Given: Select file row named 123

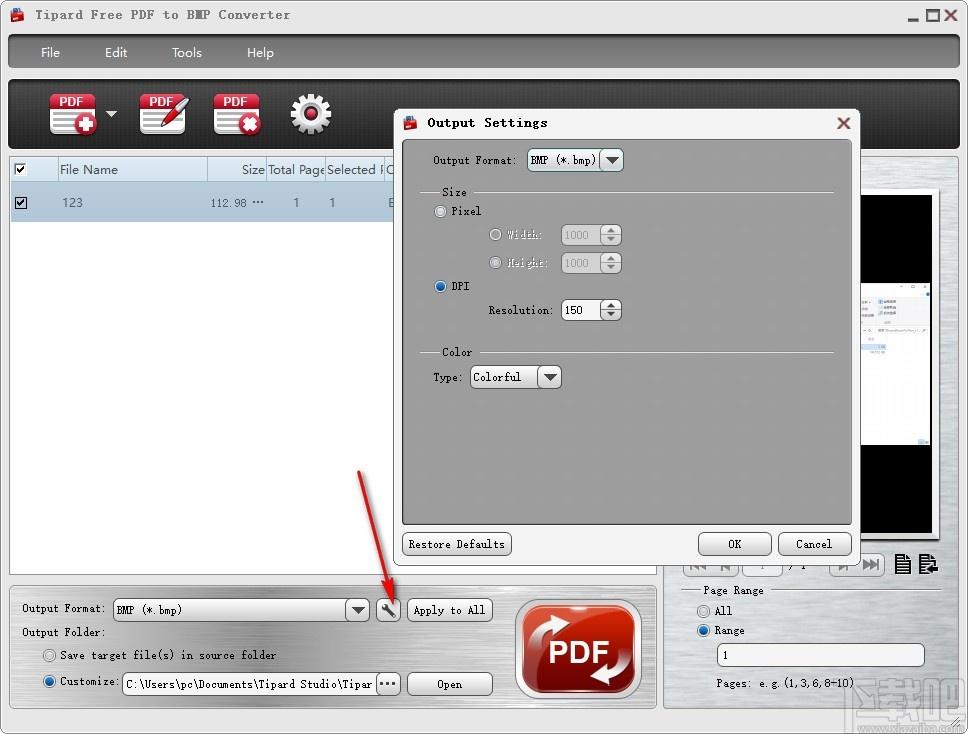Looking at the screenshot, I should click(x=202, y=202).
